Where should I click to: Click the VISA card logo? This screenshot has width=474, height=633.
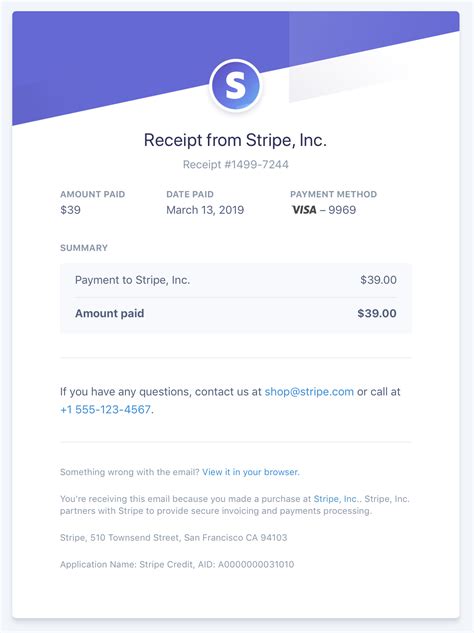coord(304,210)
